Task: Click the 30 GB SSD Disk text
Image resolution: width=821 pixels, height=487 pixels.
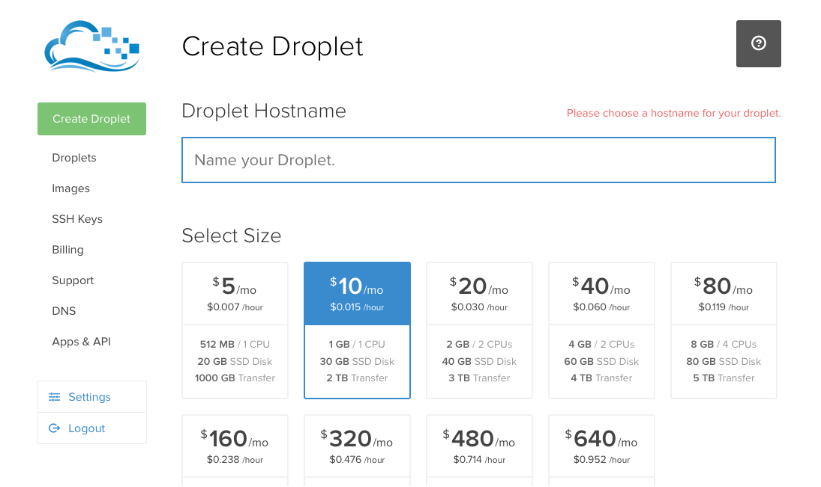Action: tap(357, 361)
